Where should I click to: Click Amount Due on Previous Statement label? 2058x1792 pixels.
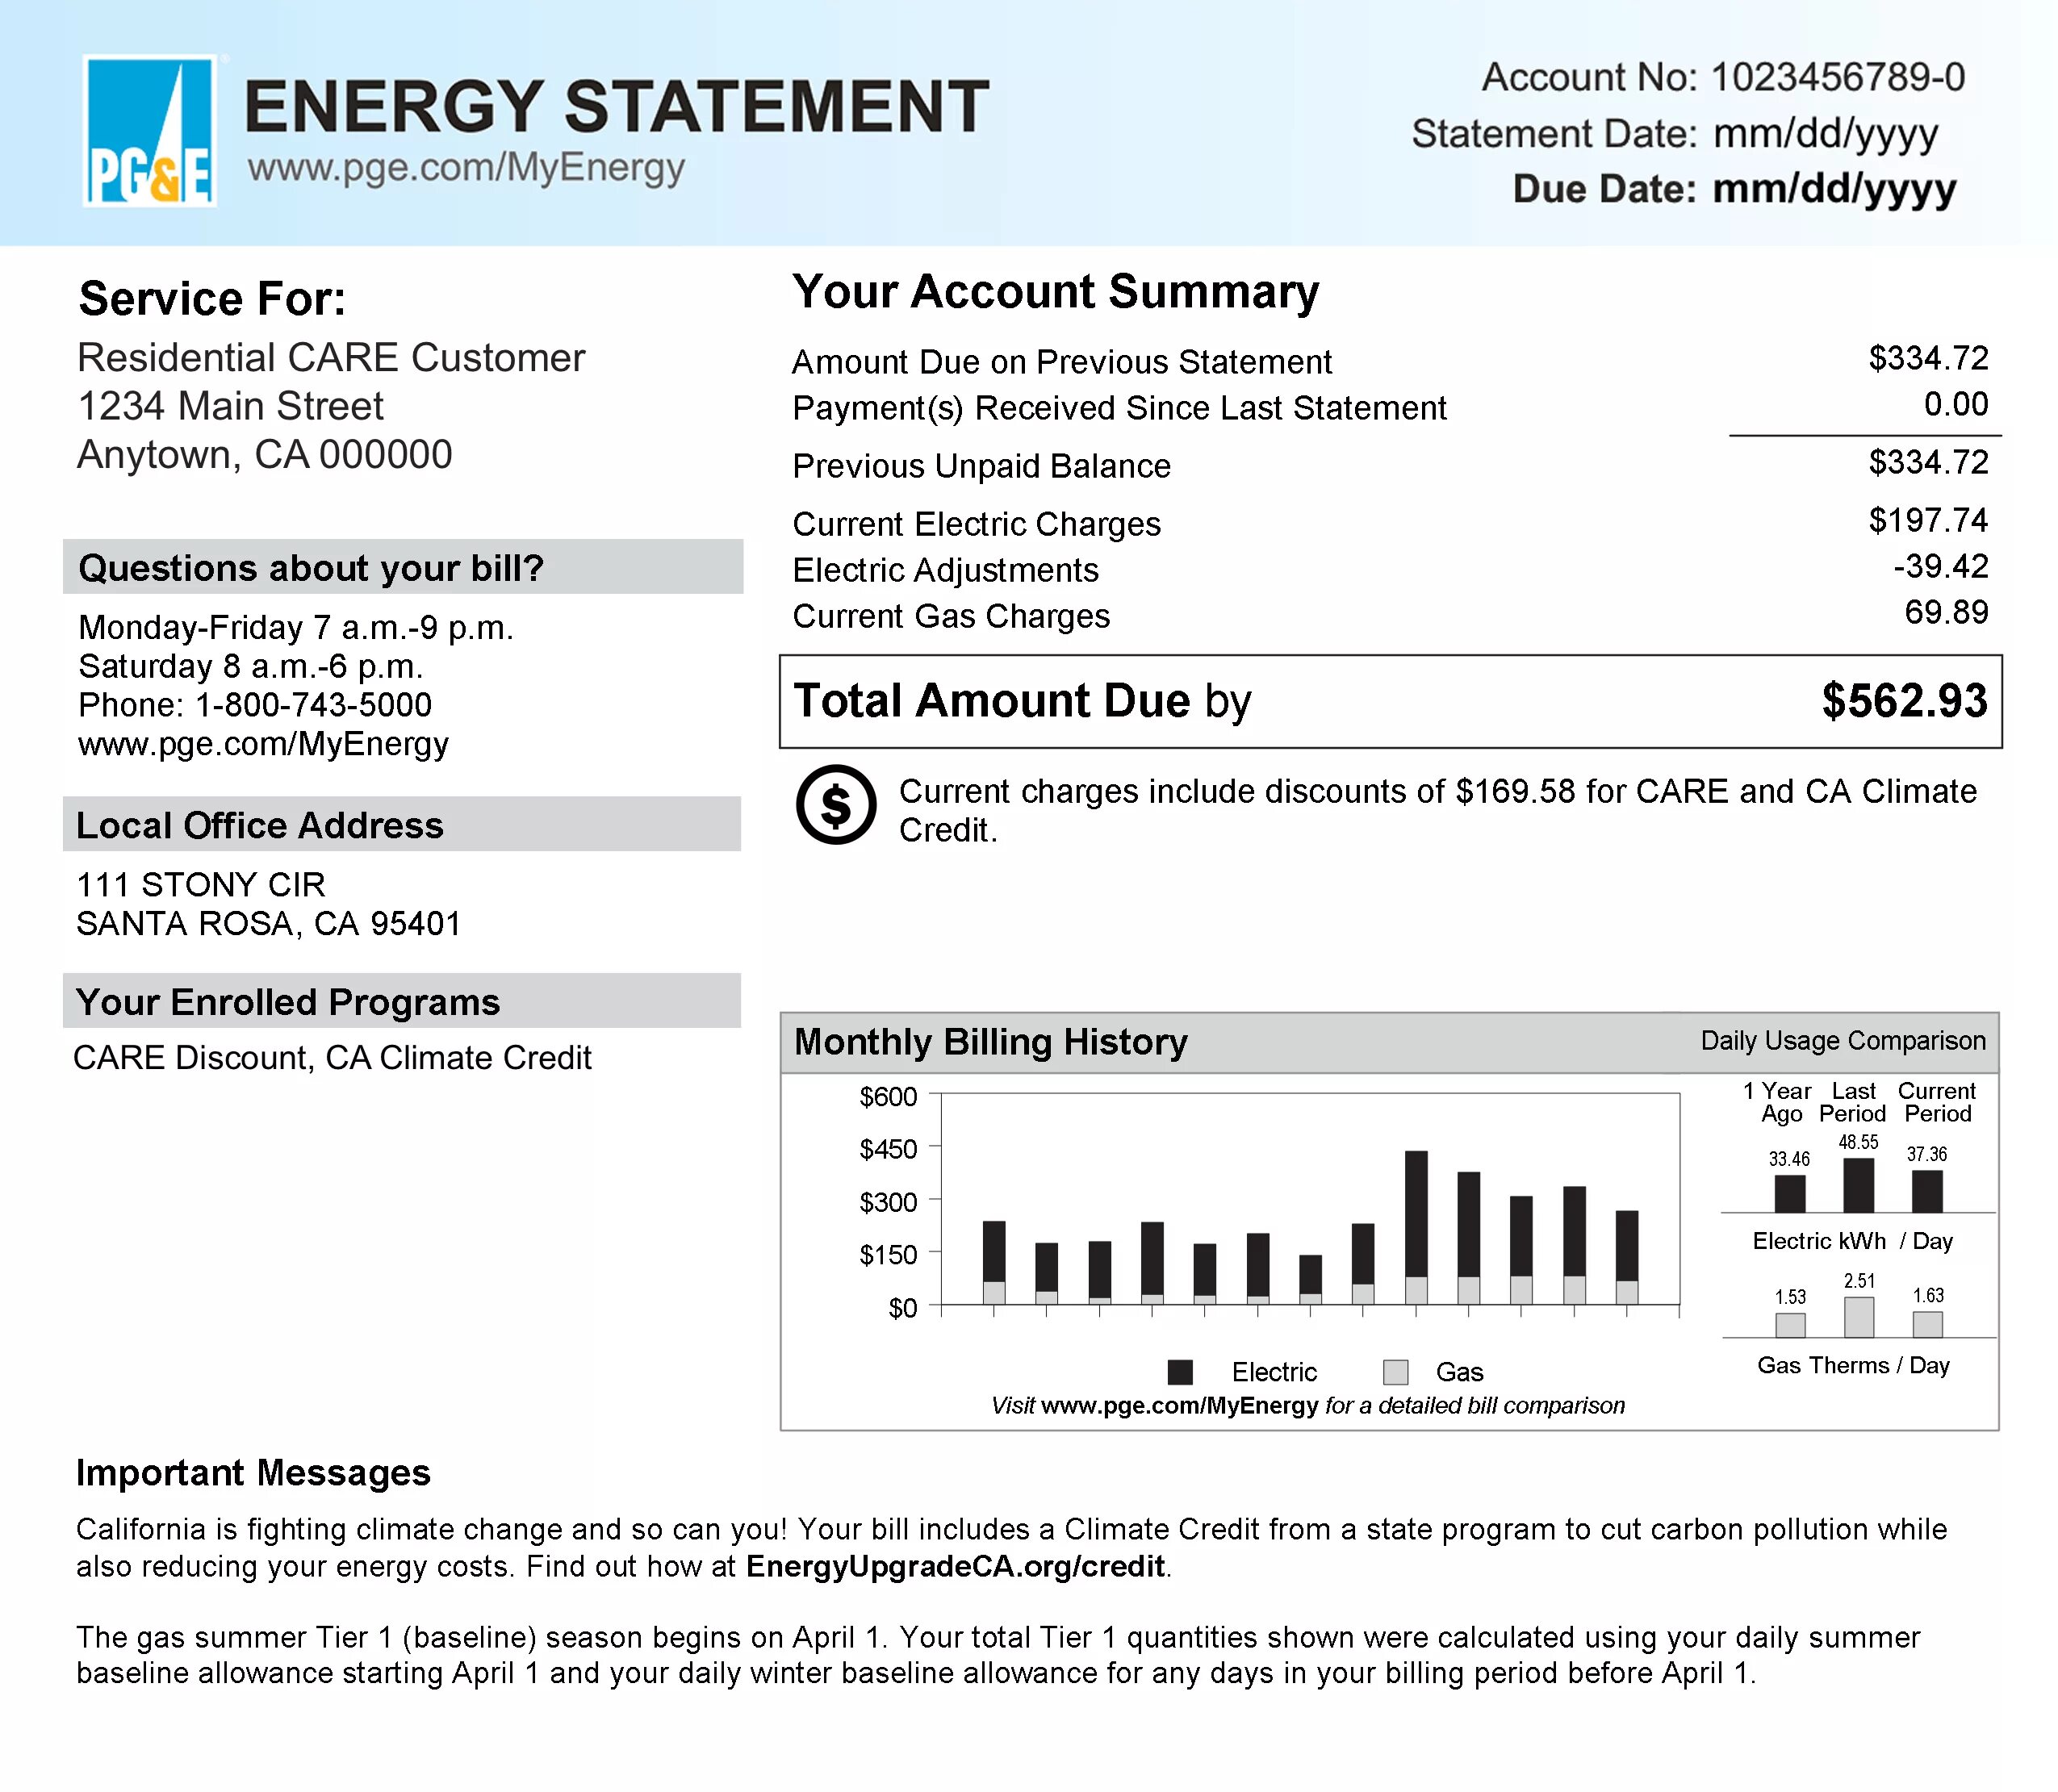tap(1062, 362)
